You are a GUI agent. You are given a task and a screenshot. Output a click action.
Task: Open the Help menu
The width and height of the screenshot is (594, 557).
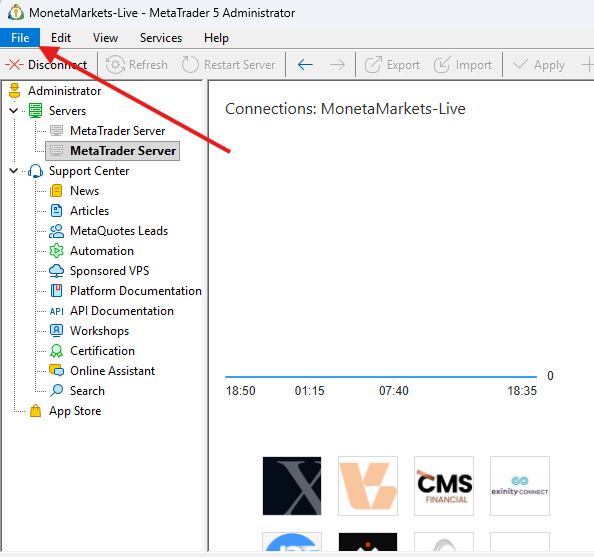(x=216, y=38)
